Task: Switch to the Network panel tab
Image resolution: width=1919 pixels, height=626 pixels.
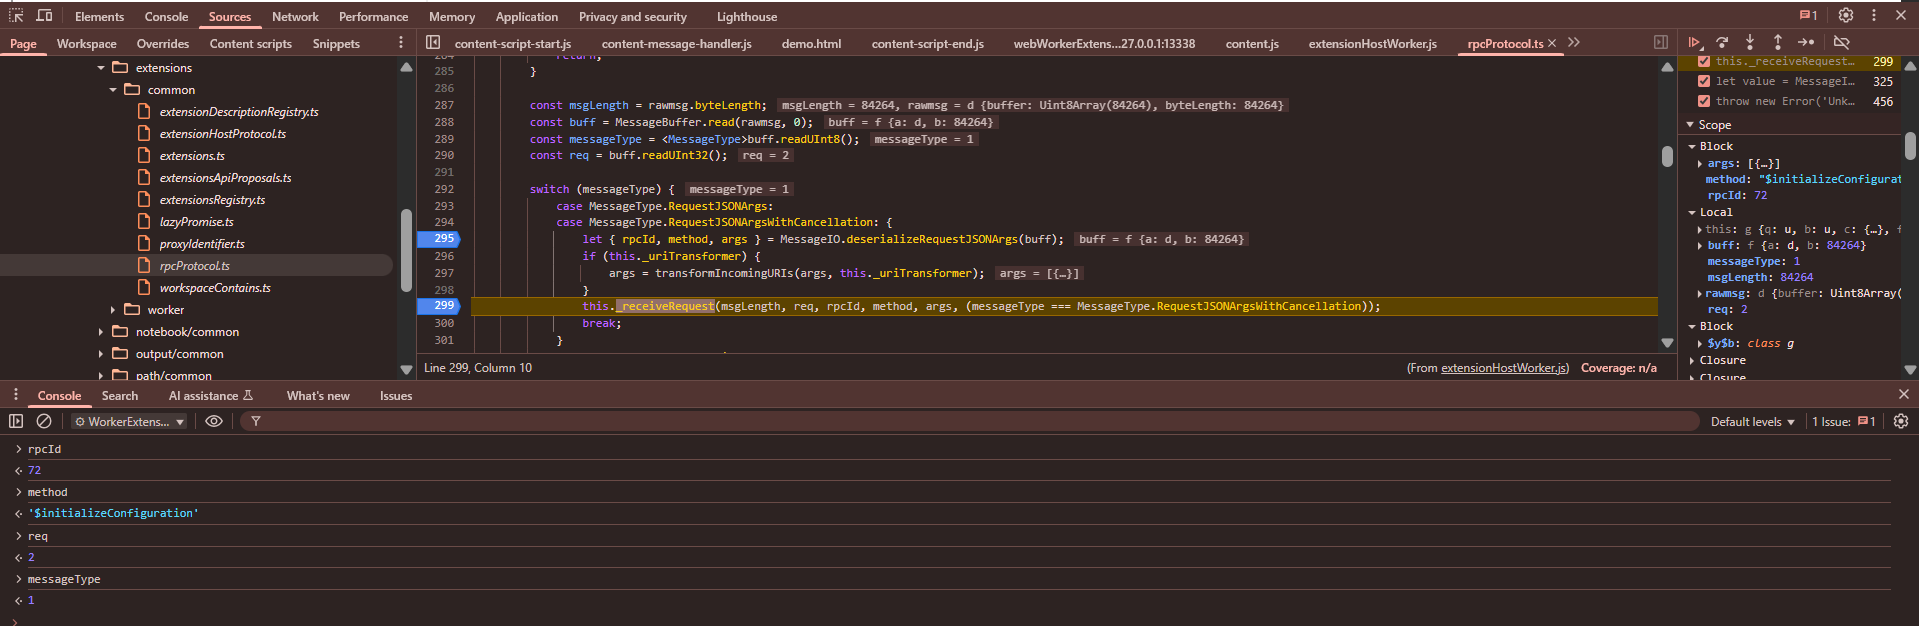Action: (295, 17)
